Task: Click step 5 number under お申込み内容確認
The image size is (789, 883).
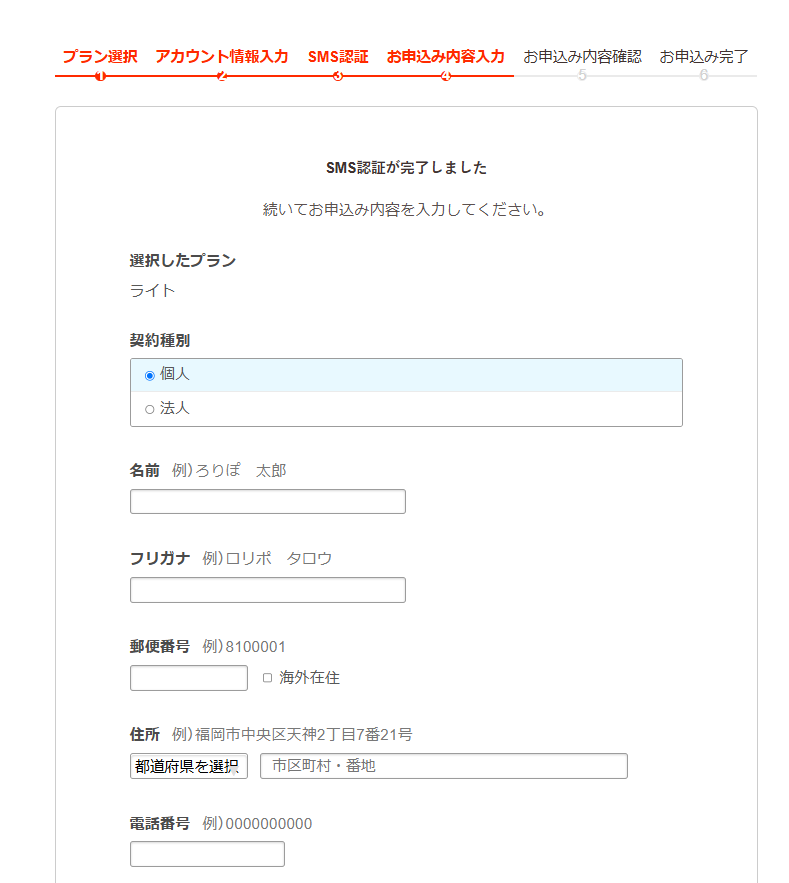Action: pyautogui.click(x=582, y=76)
